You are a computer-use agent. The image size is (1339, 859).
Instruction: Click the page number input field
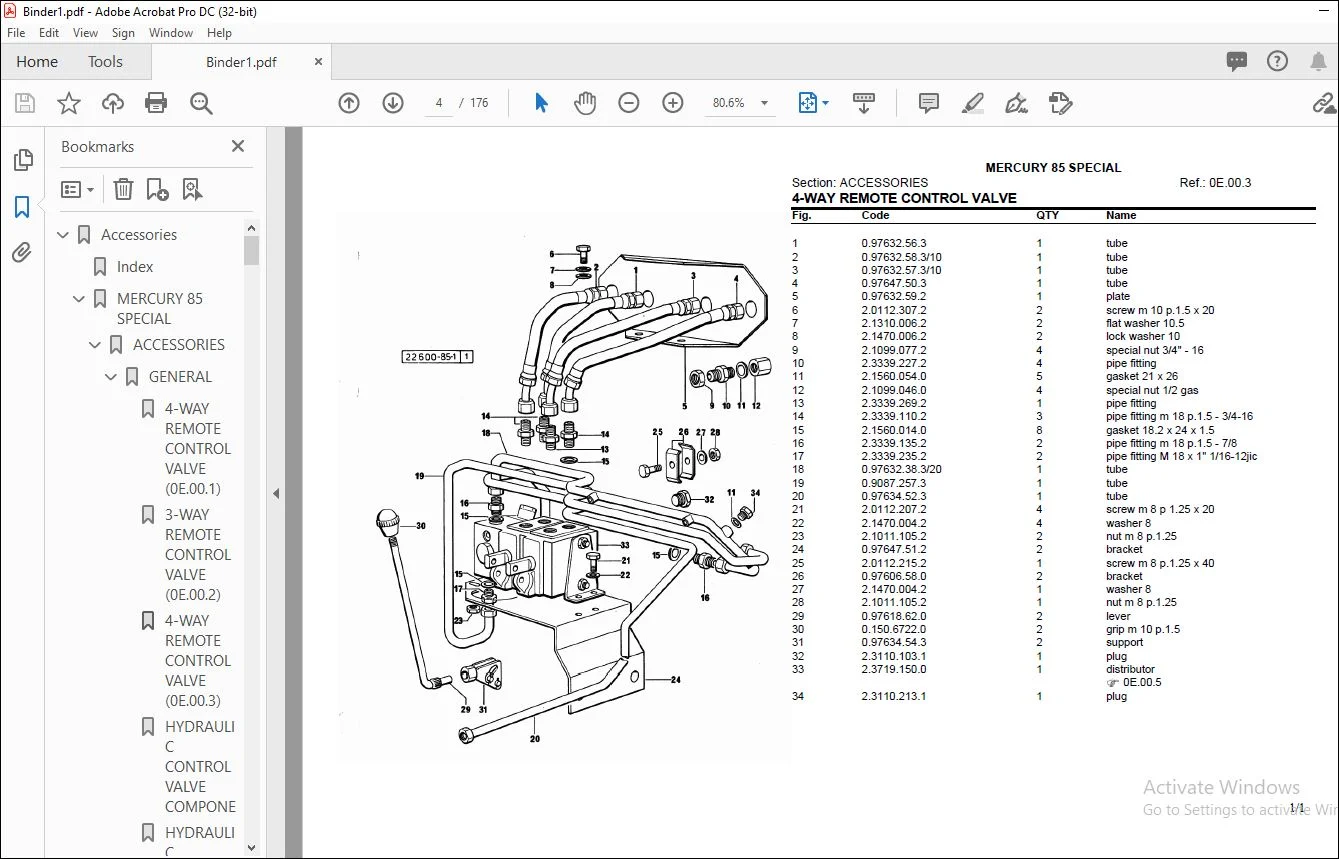coord(439,103)
